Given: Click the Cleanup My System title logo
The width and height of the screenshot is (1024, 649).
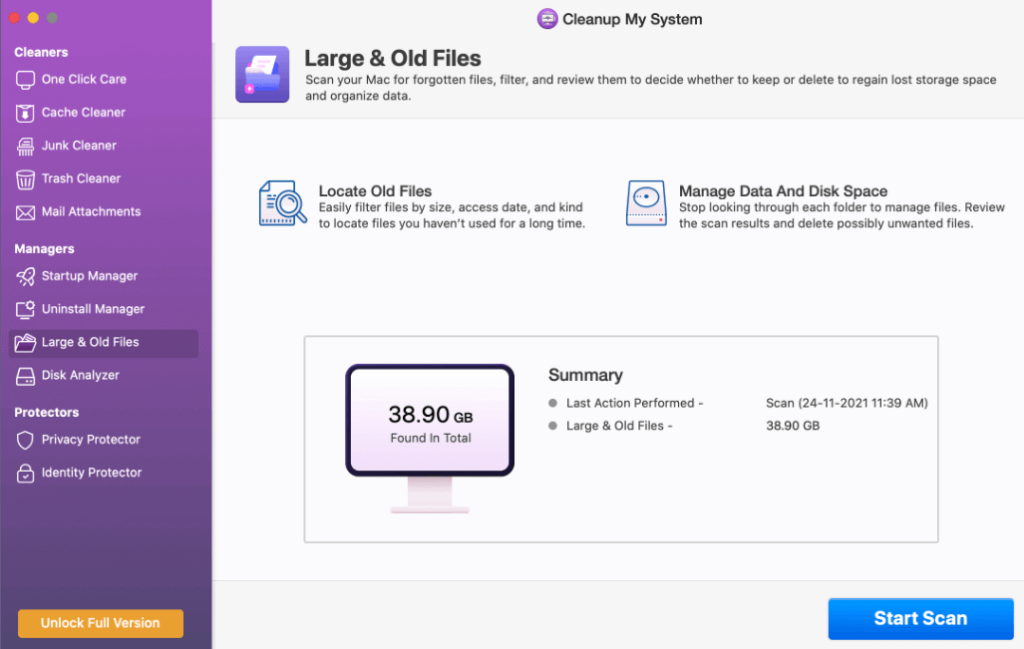Looking at the screenshot, I should (547, 19).
